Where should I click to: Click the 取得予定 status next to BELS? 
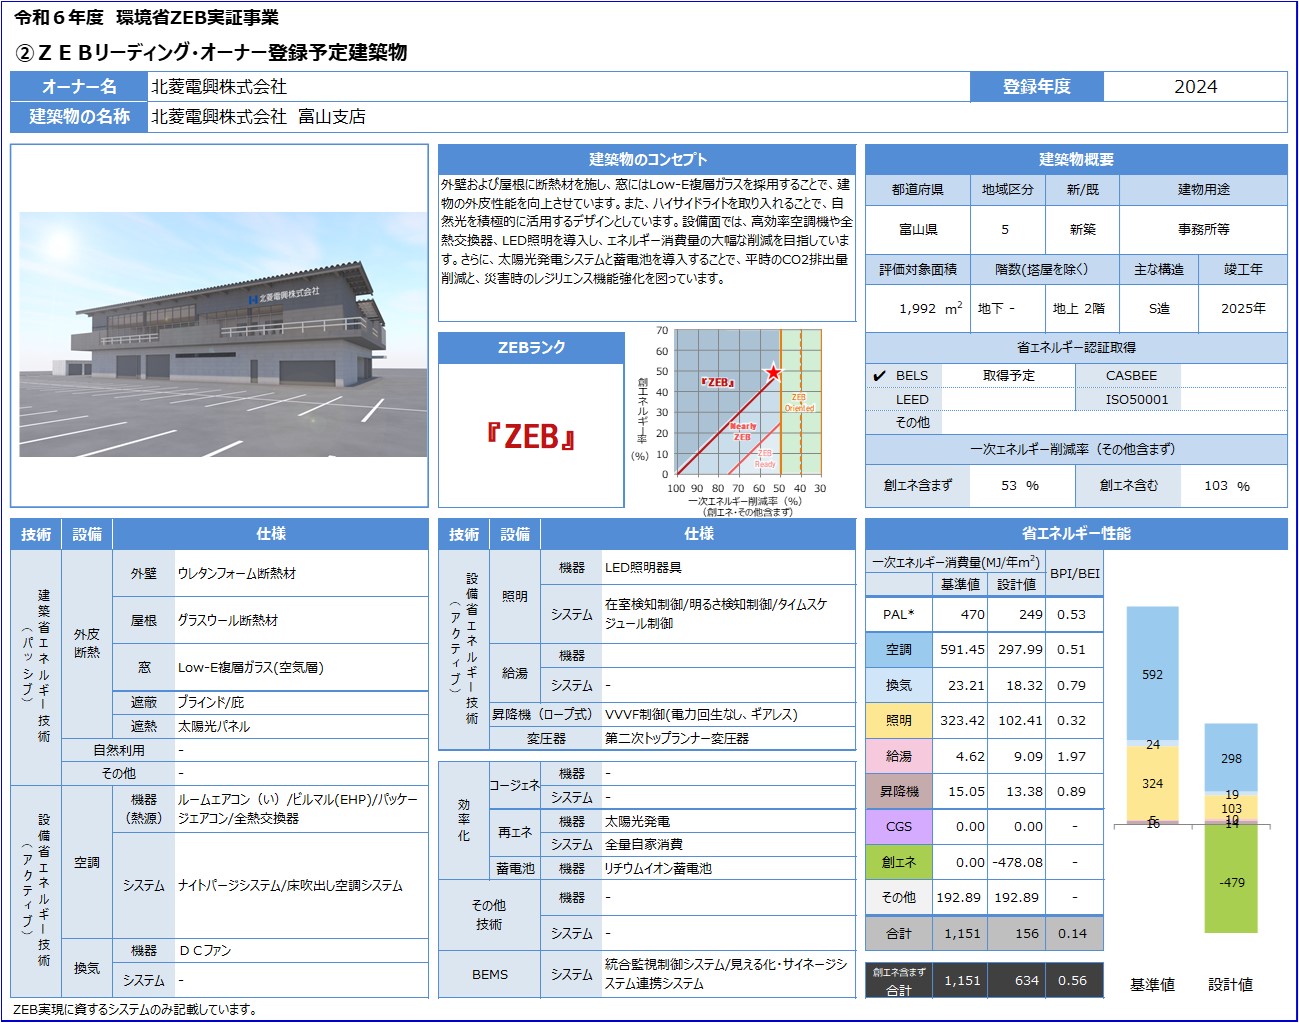[x=1008, y=376]
